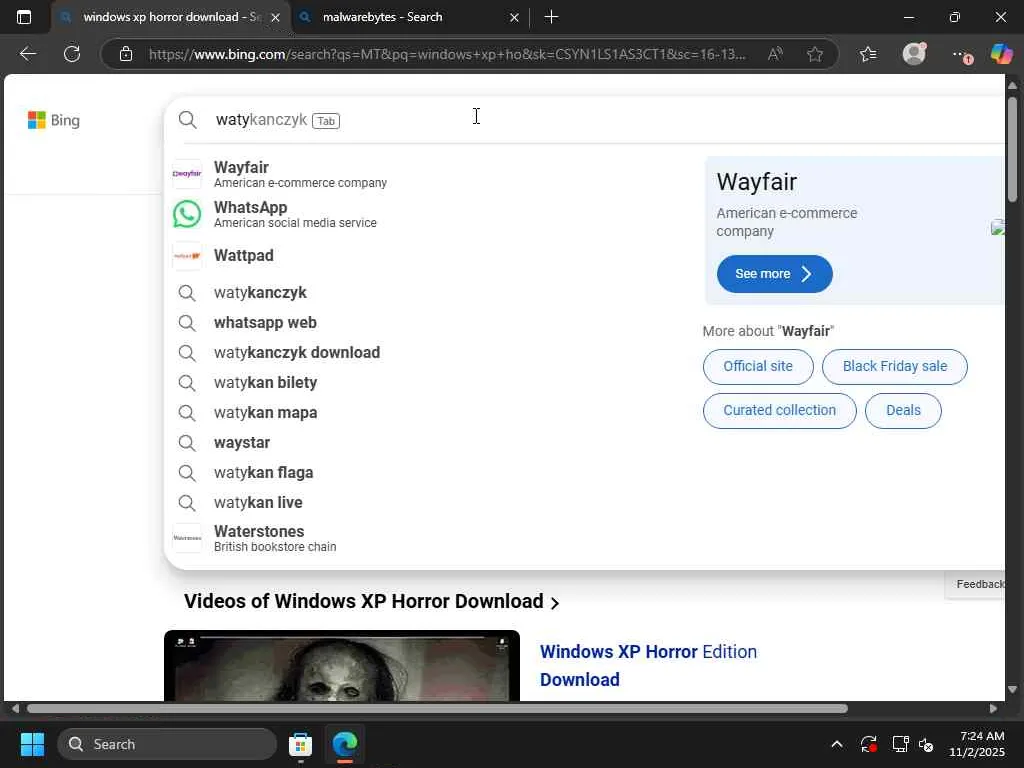Click the vertical scrollbar thumb
This screenshot has width=1024, height=768.
[1012, 149]
